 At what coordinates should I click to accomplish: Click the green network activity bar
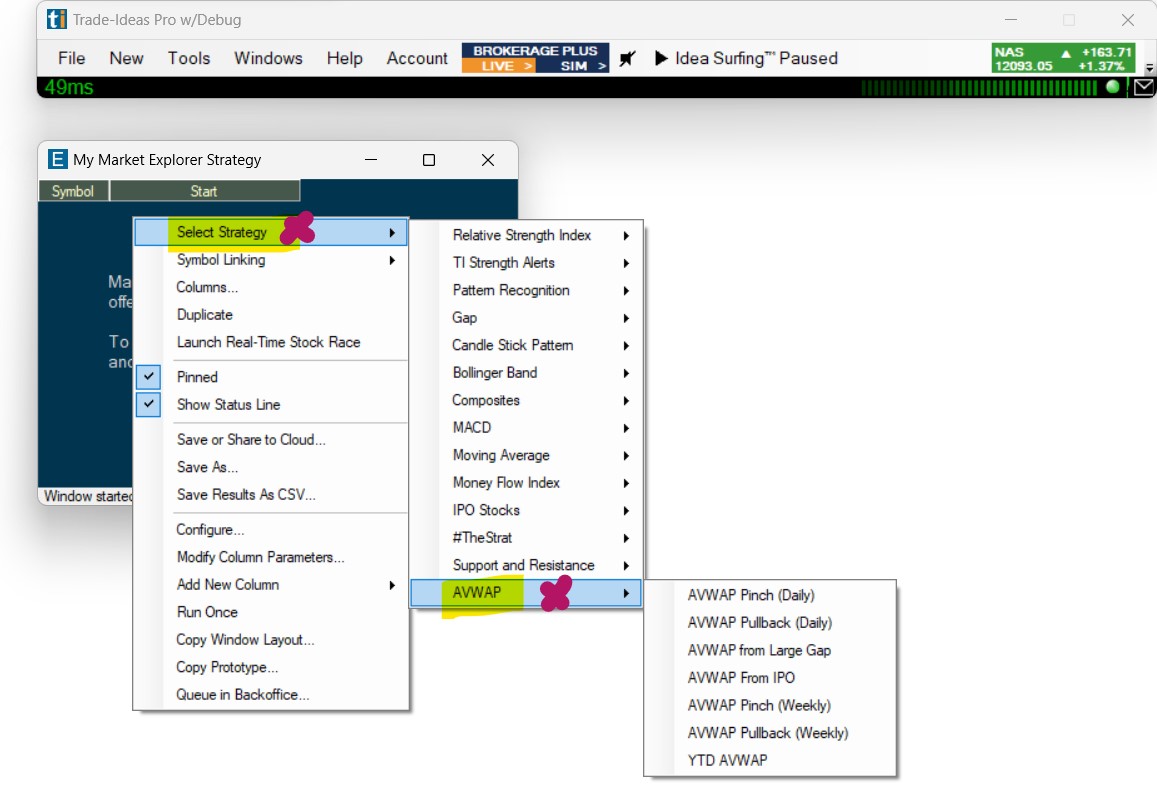coord(978,88)
